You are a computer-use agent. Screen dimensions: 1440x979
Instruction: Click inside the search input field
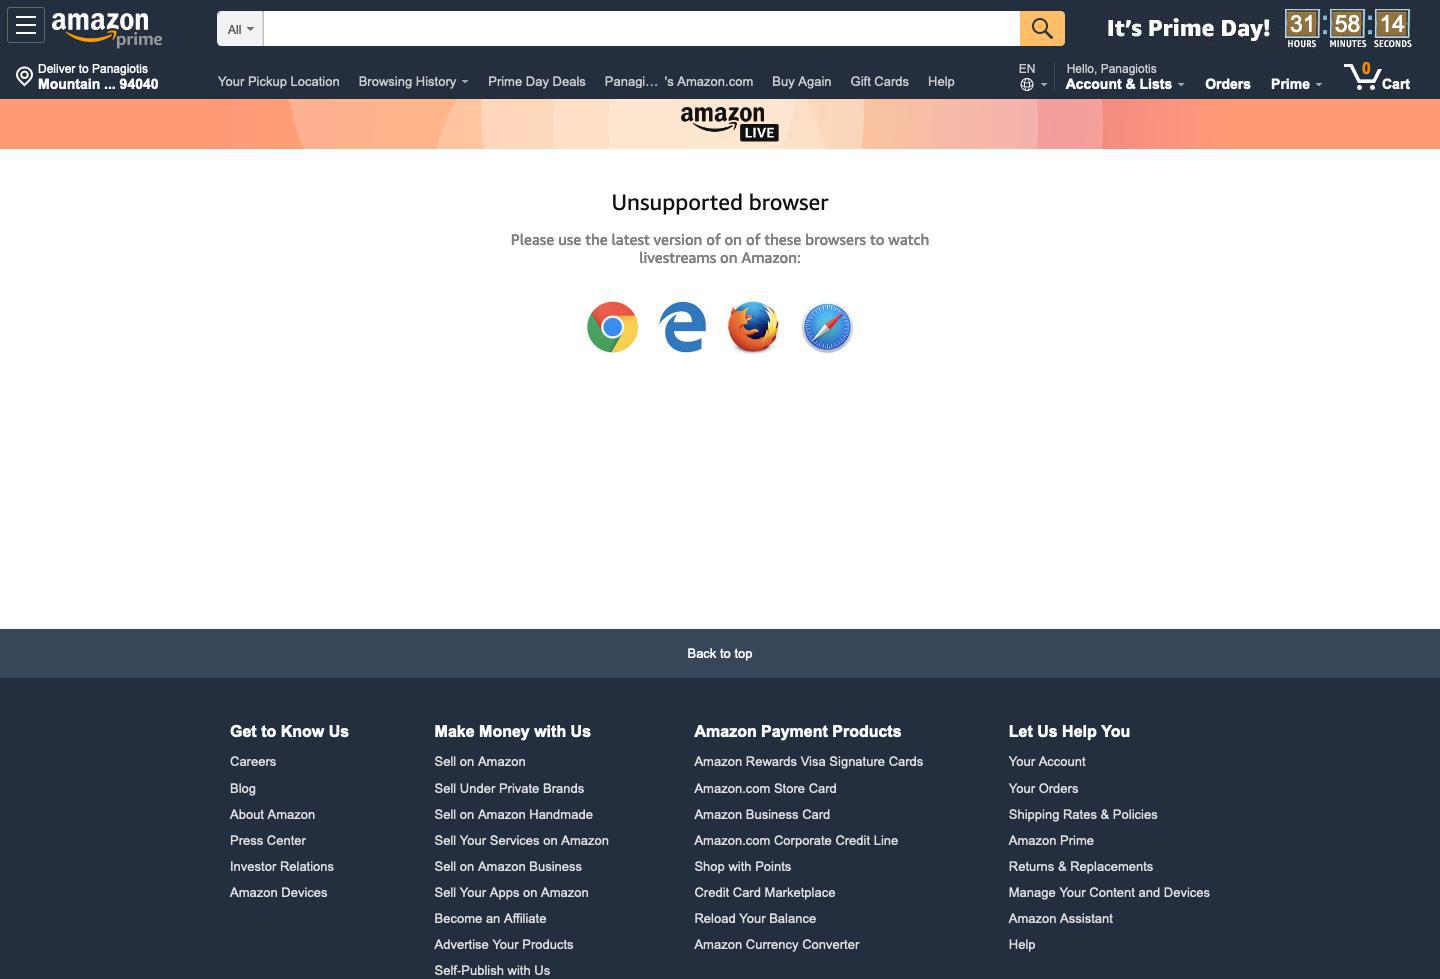pos(640,28)
